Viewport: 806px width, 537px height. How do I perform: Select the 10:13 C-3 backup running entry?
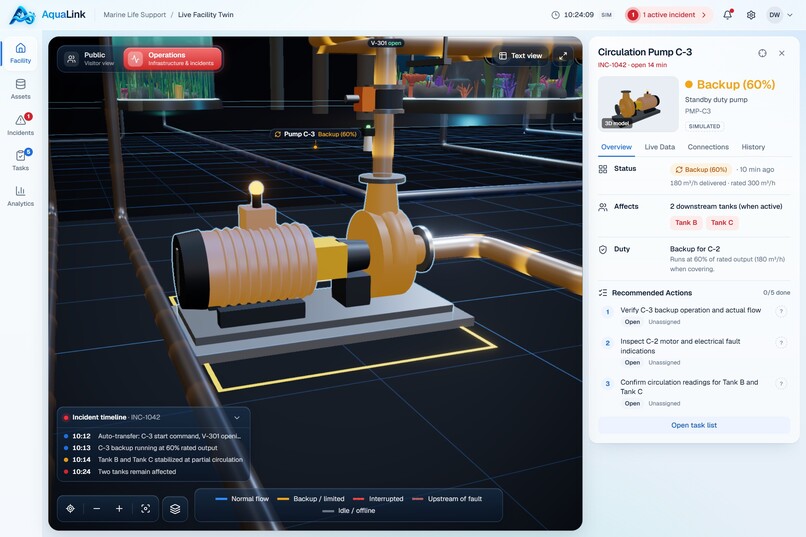tap(153, 448)
